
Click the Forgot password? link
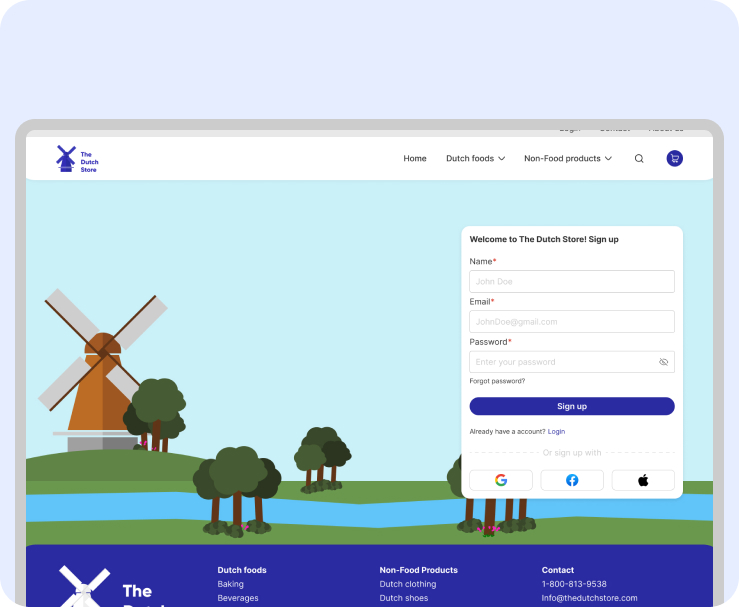[x=497, y=381]
